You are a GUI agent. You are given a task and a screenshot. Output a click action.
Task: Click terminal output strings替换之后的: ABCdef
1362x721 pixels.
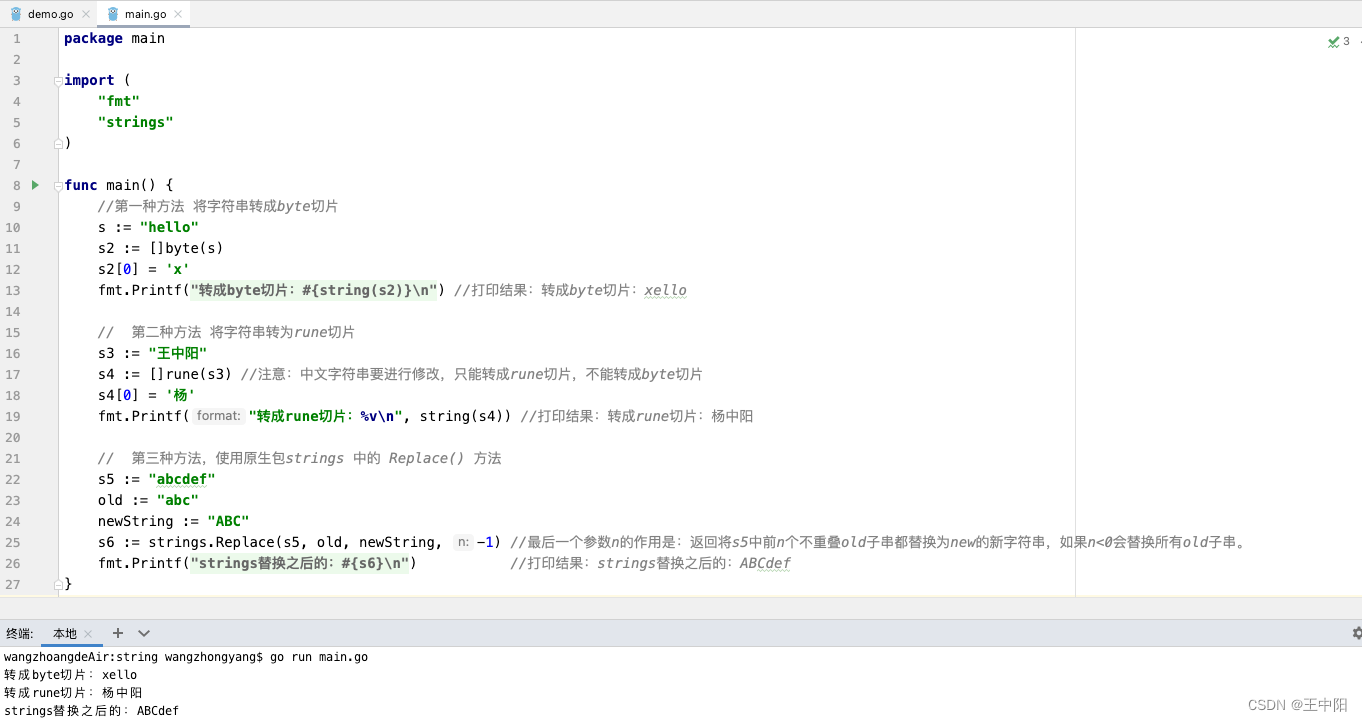pos(91,711)
